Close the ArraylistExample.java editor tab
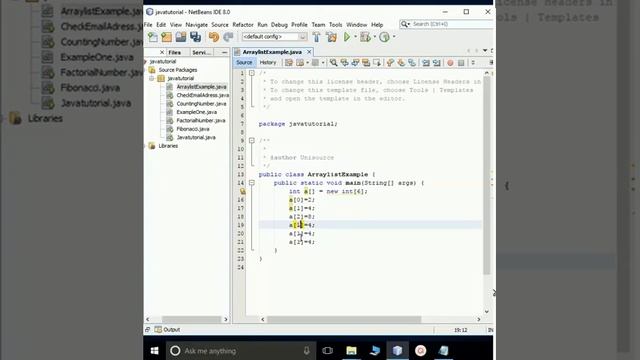 309,52
